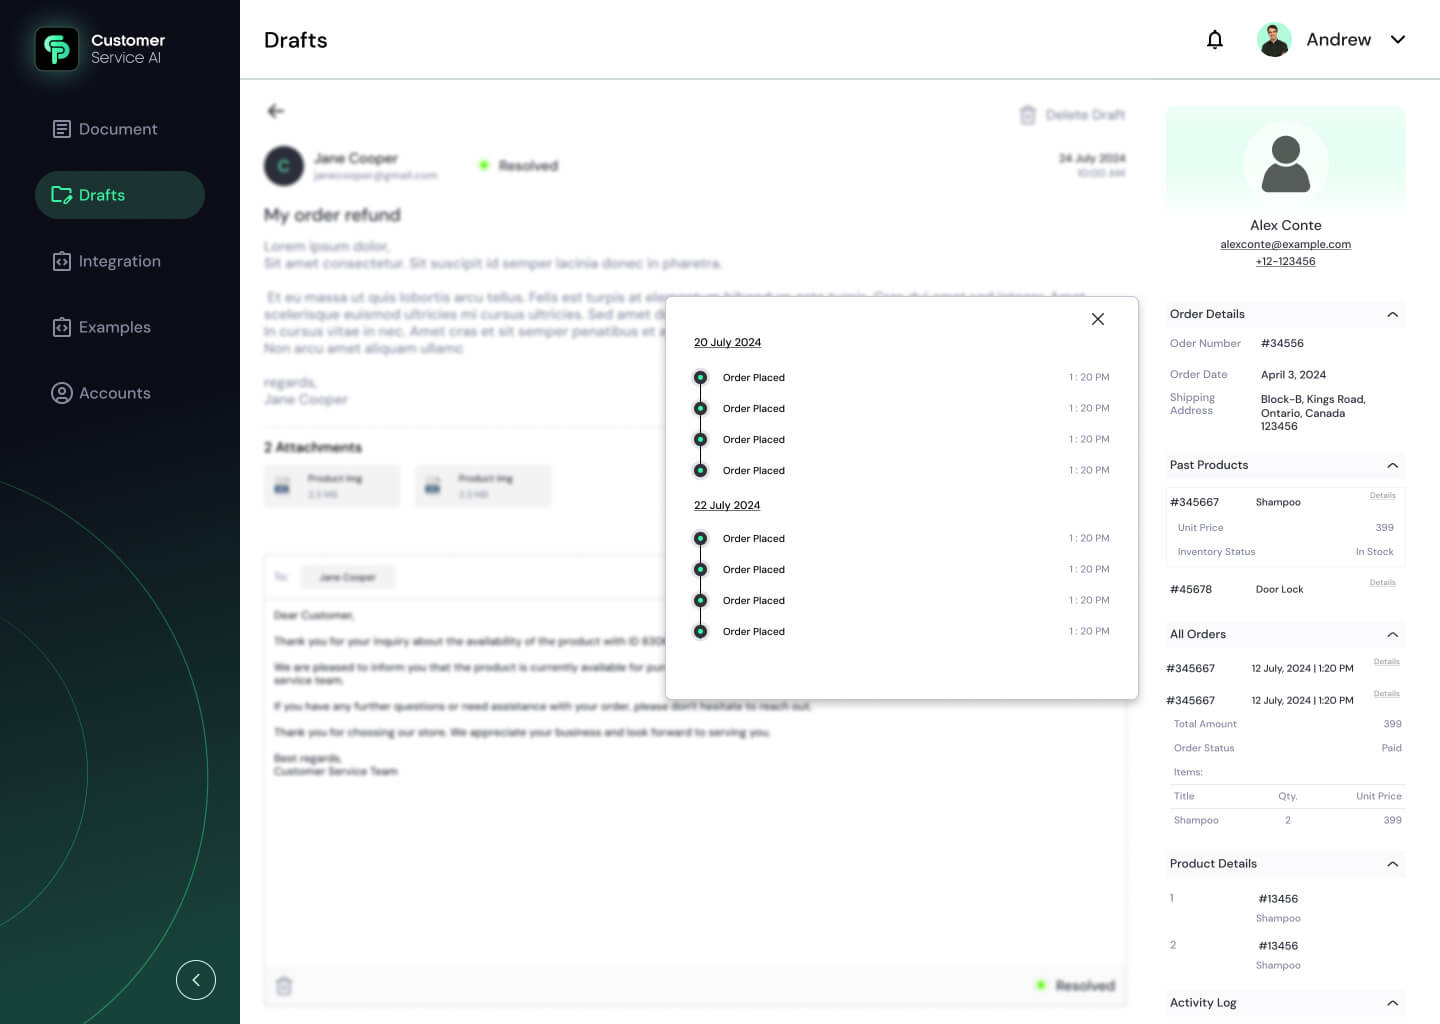Click the Block-B, Kings Road shipping address

coord(1313,412)
